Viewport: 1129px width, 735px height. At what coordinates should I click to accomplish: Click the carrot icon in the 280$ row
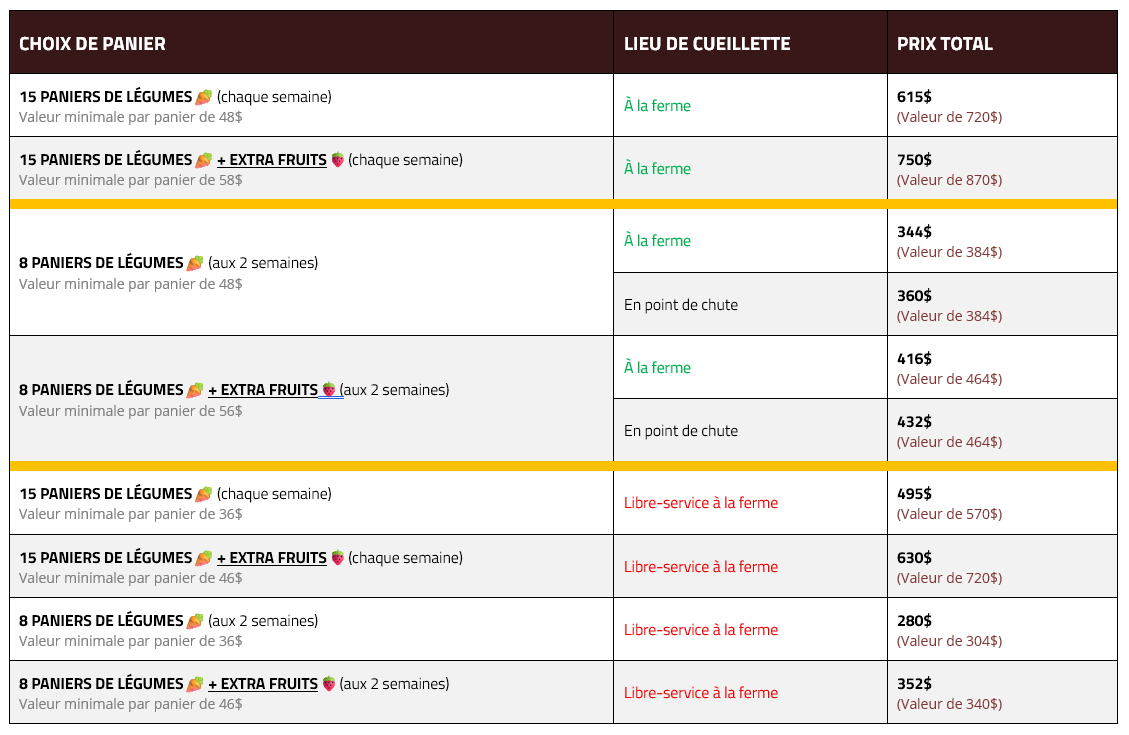195,621
